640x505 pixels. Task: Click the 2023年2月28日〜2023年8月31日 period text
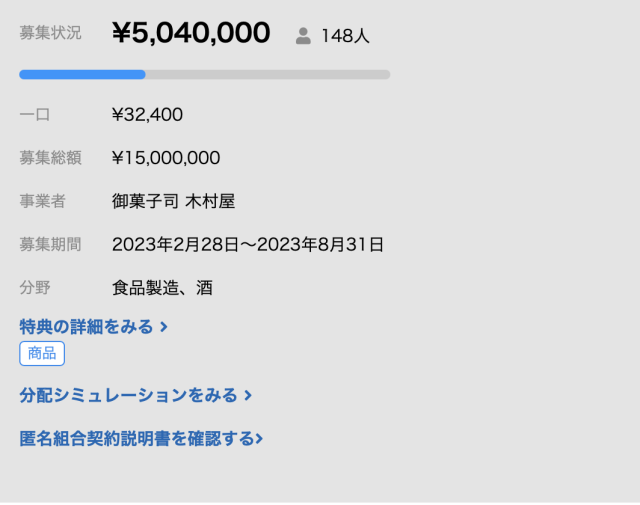248,245
